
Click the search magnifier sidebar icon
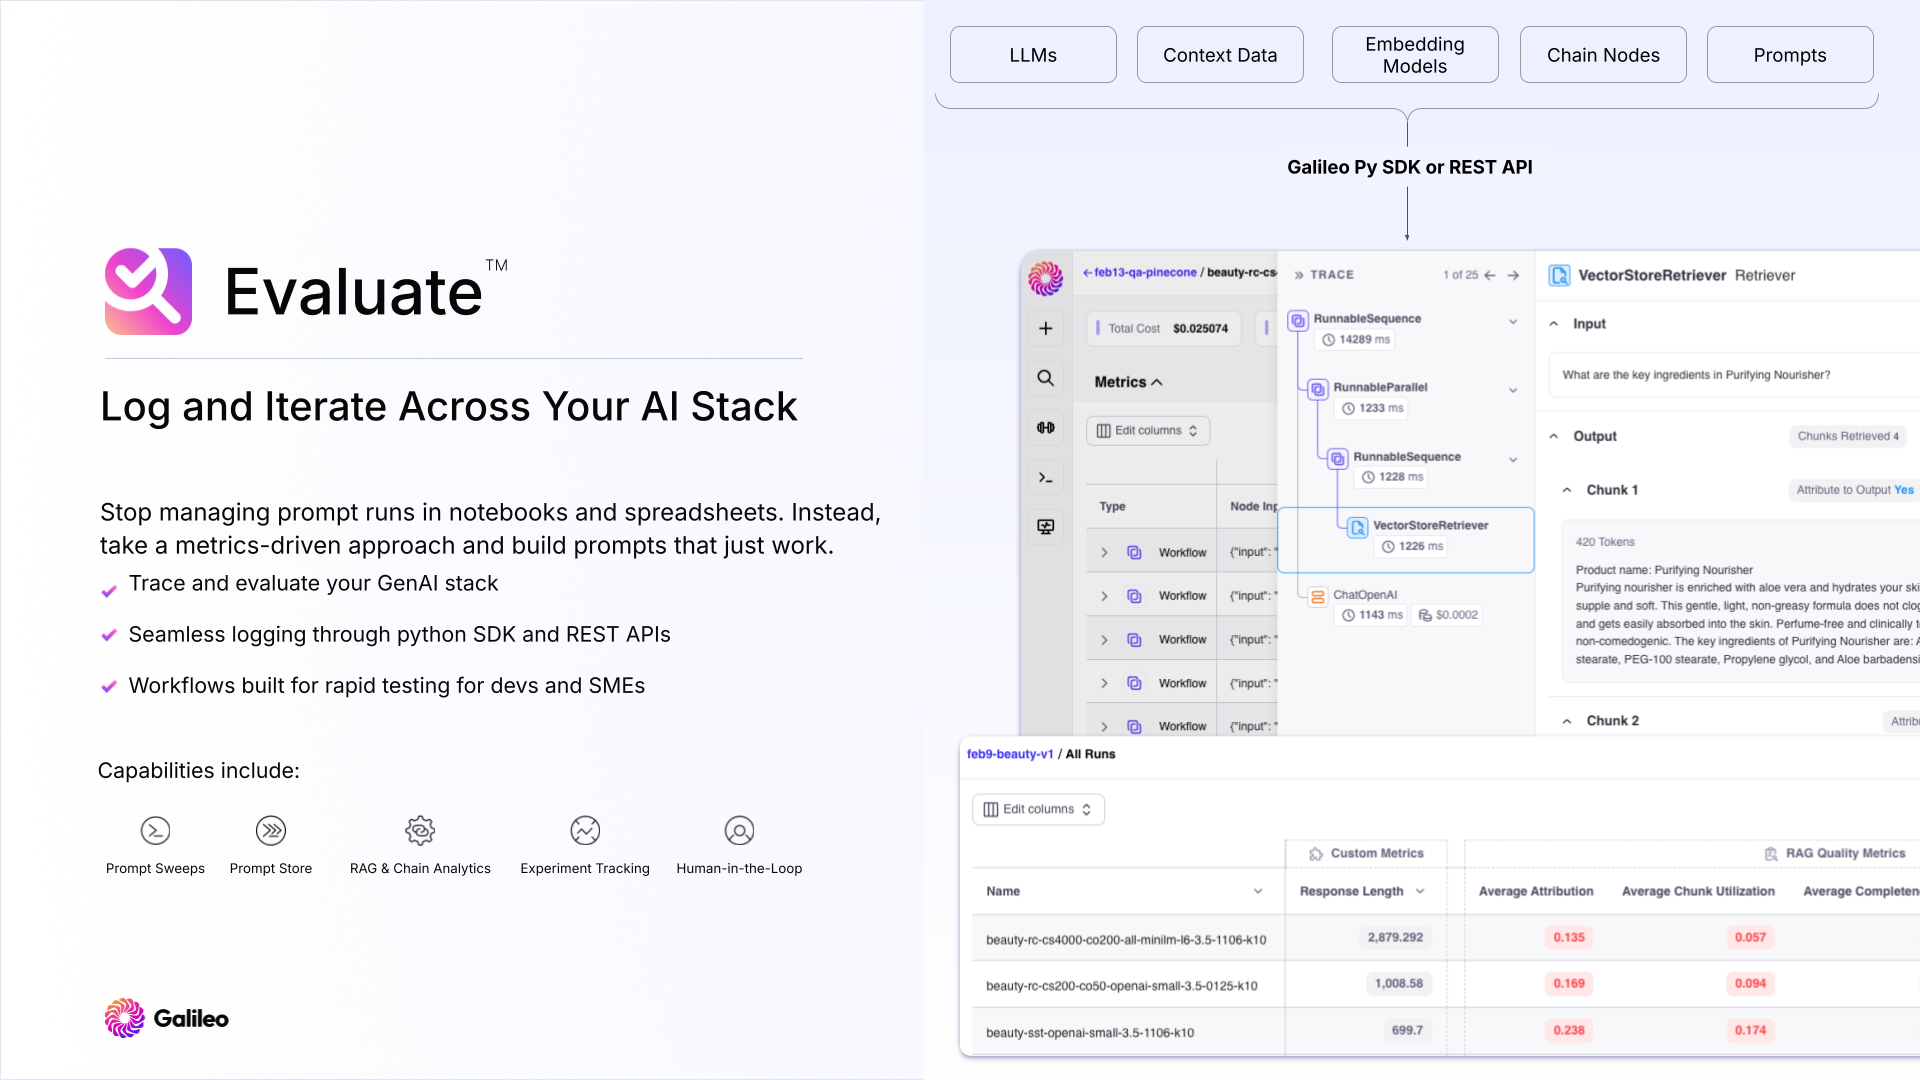click(1045, 378)
